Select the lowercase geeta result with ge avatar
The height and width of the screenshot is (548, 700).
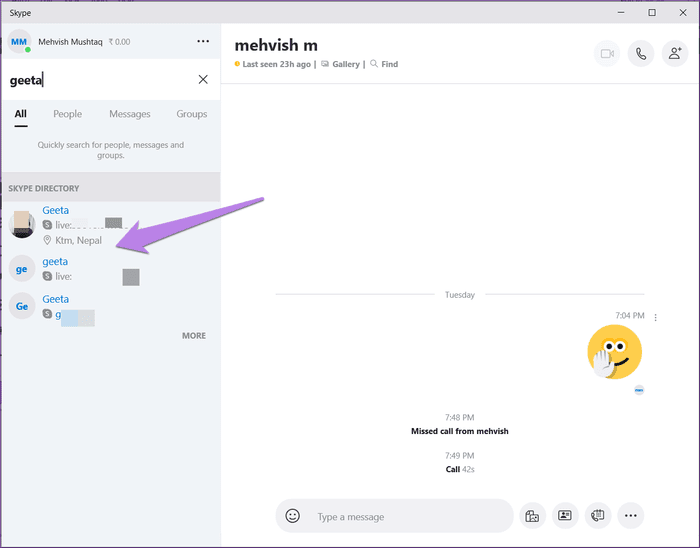point(111,269)
